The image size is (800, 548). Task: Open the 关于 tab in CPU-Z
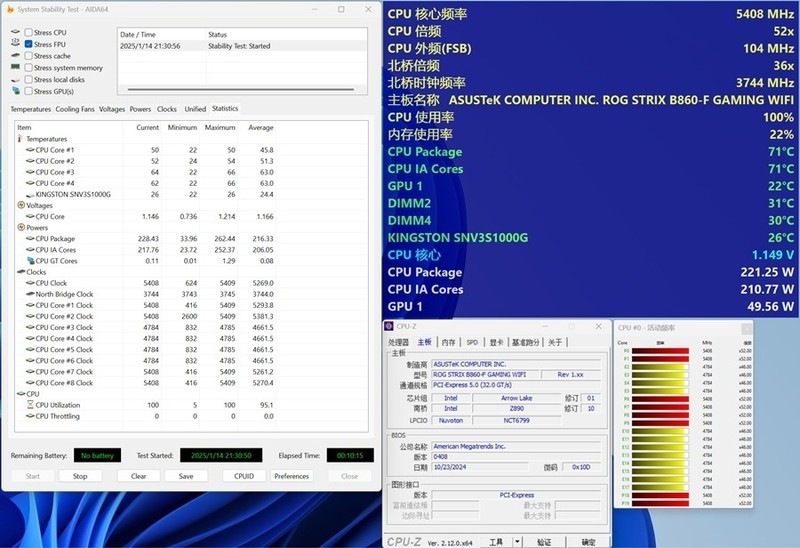pyautogui.click(x=555, y=342)
